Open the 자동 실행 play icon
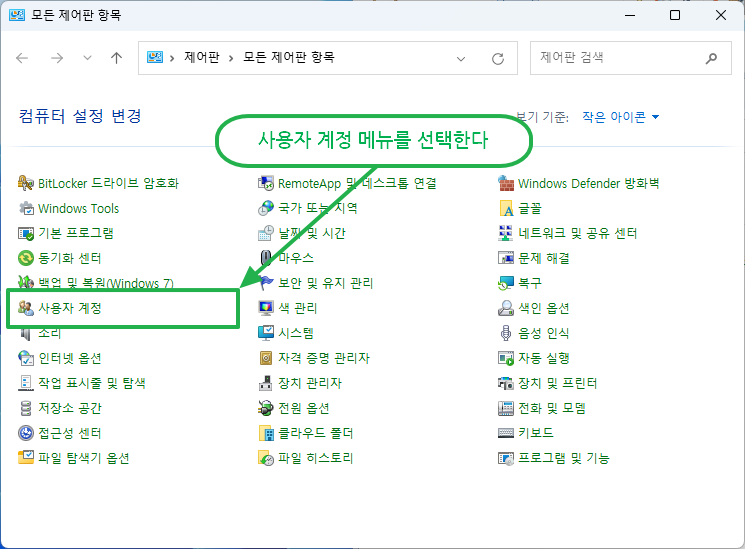This screenshot has width=745, height=549. pyautogui.click(x=506, y=358)
